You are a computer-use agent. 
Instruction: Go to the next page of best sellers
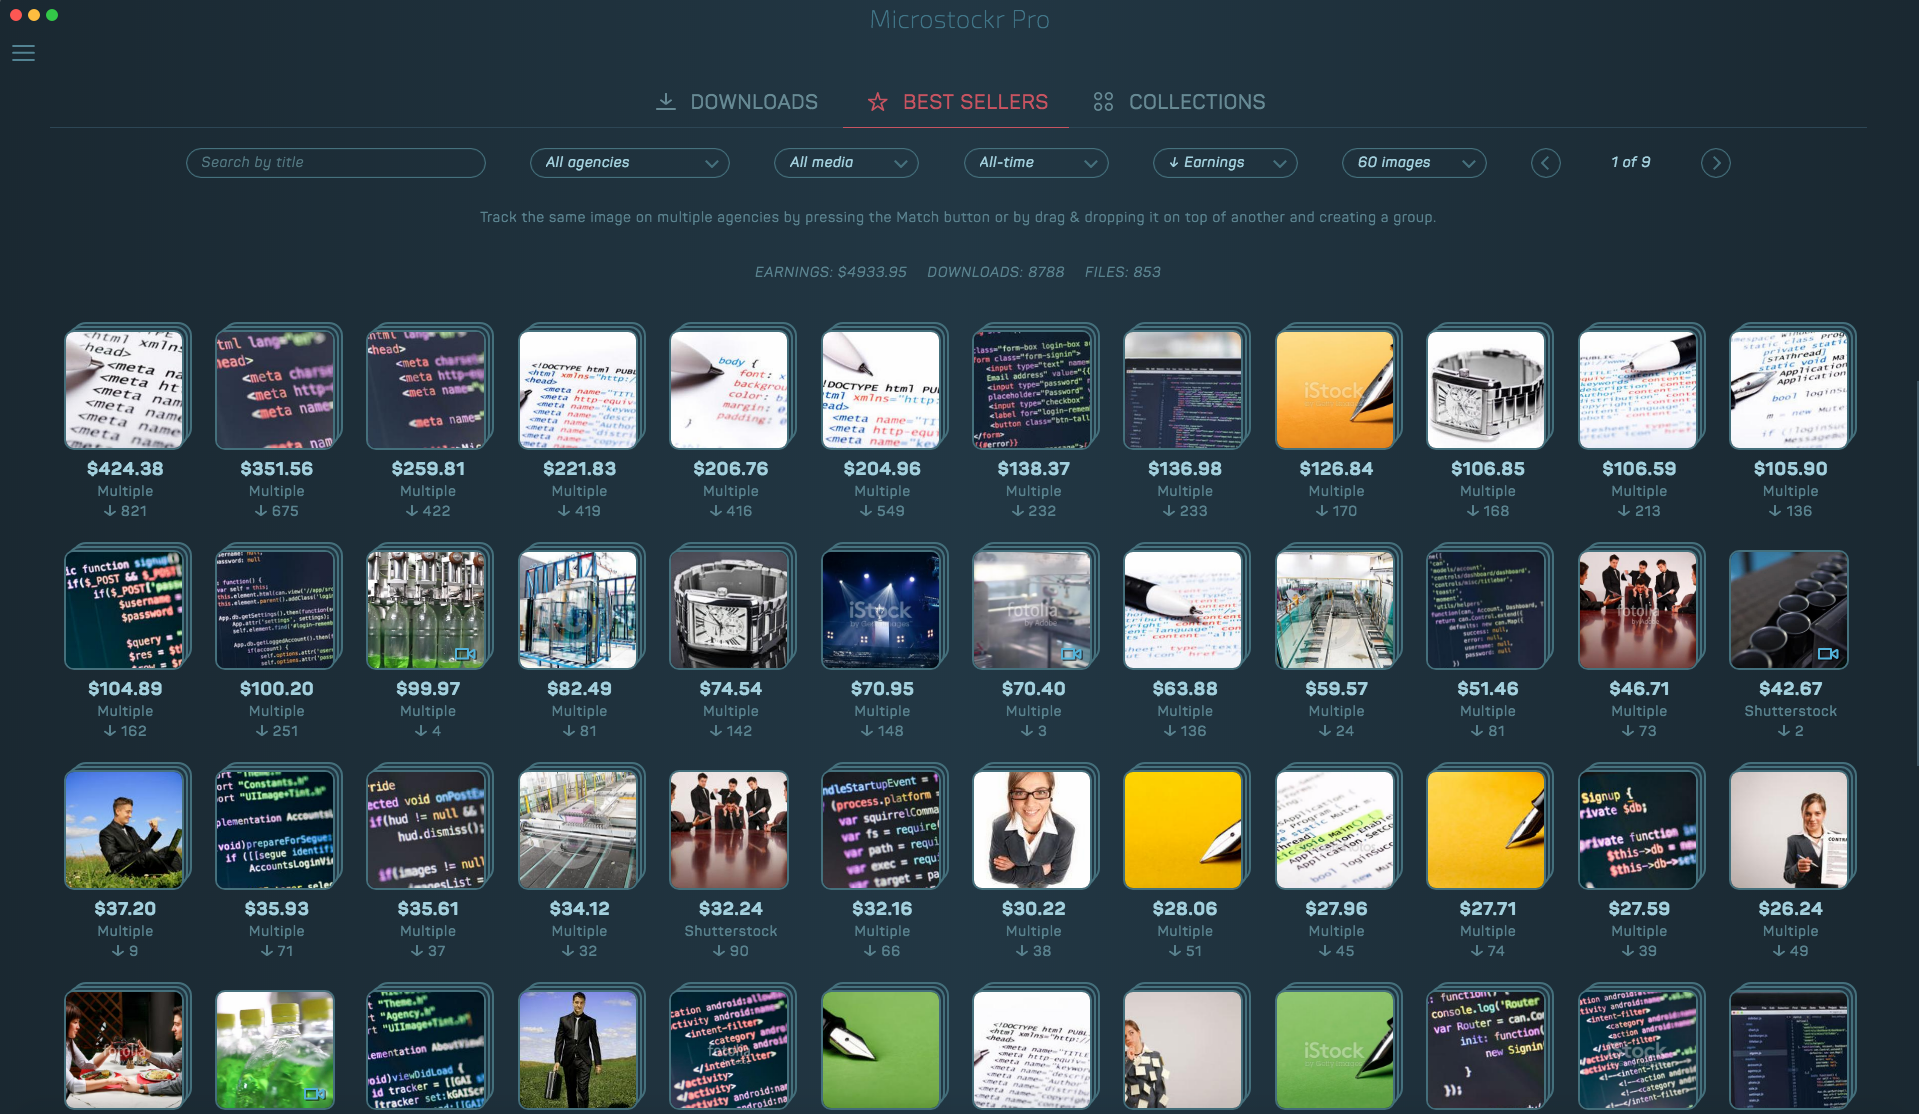[x=1715, y=162]
